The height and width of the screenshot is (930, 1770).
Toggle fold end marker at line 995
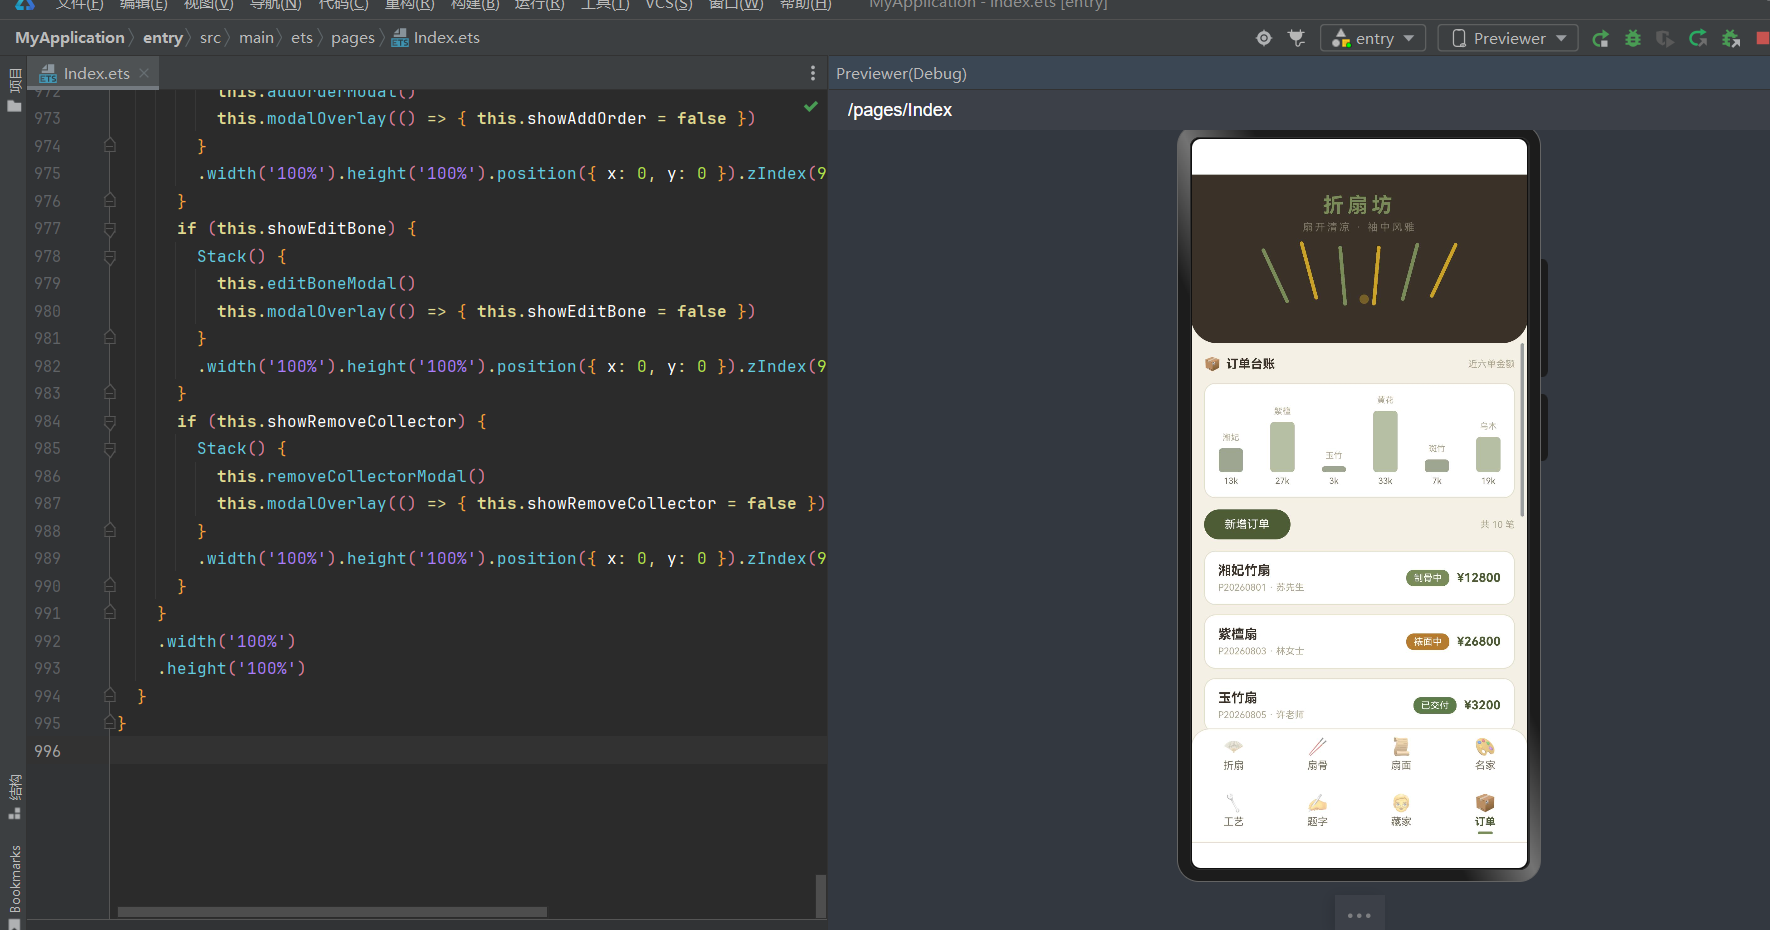pos(110,722)
